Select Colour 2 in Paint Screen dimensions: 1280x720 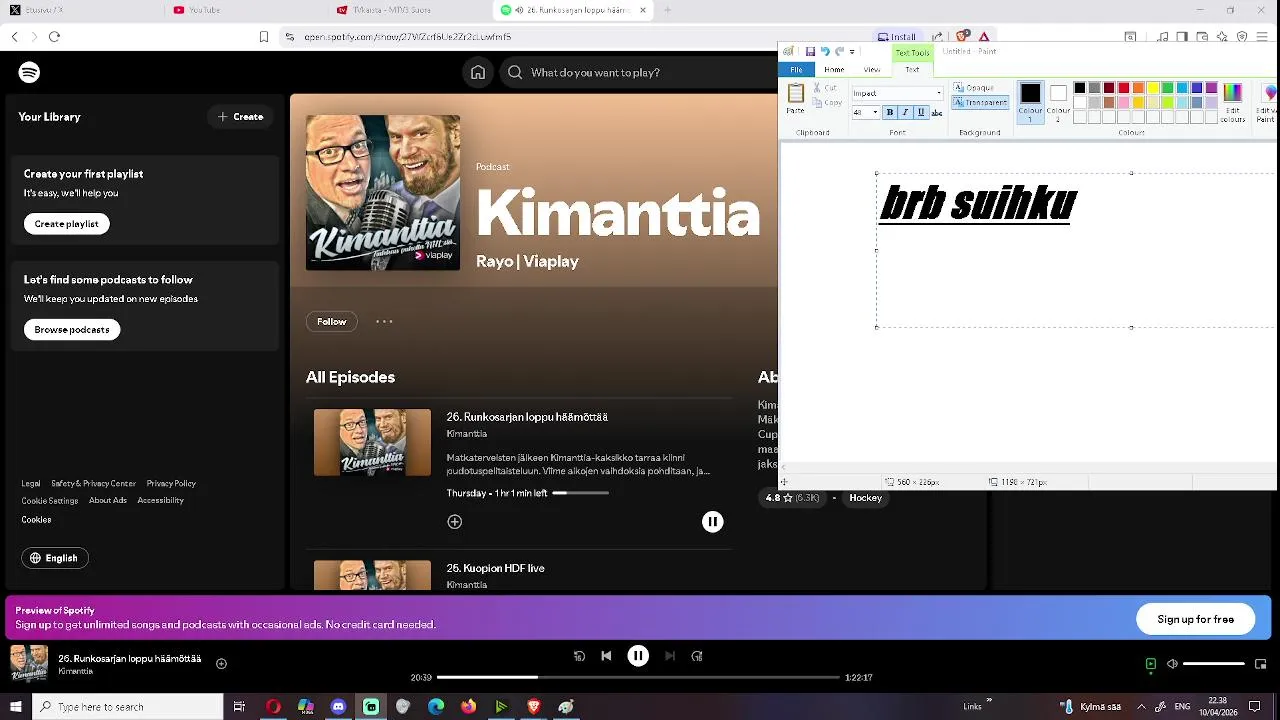(x=1058, y=102)
